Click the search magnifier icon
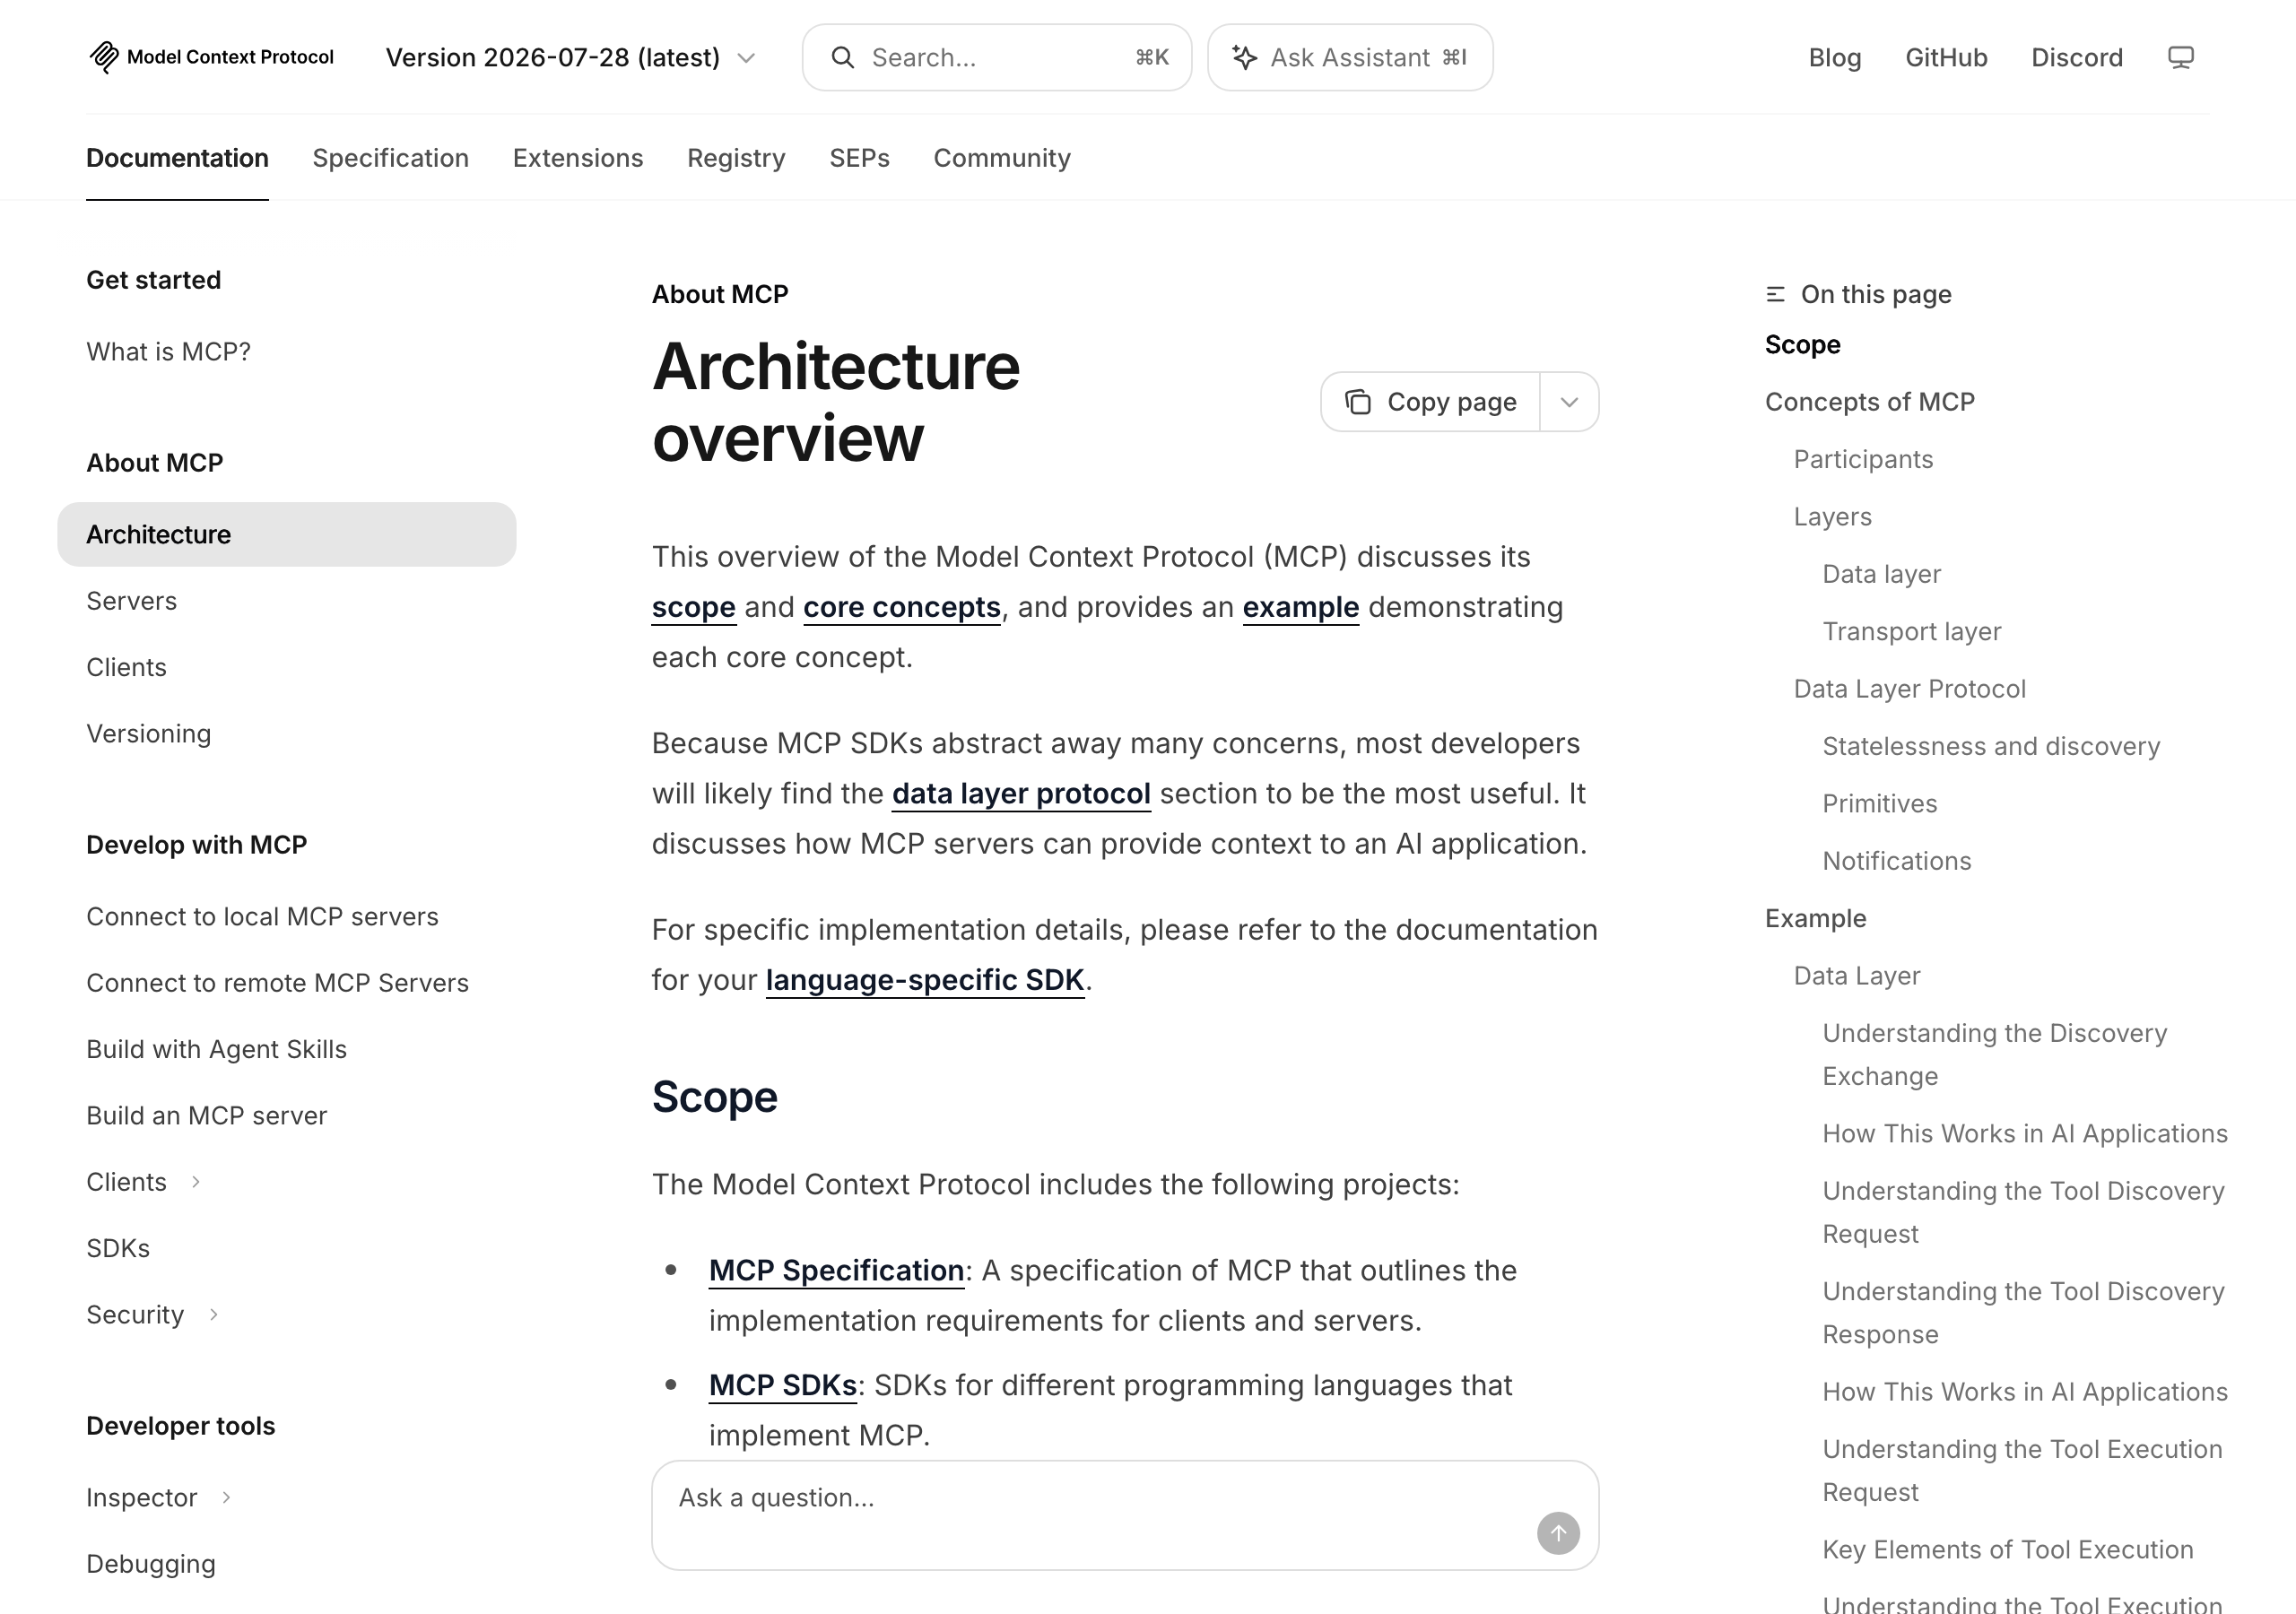This screenshot has height=1614, width=2296. point(843,58)
